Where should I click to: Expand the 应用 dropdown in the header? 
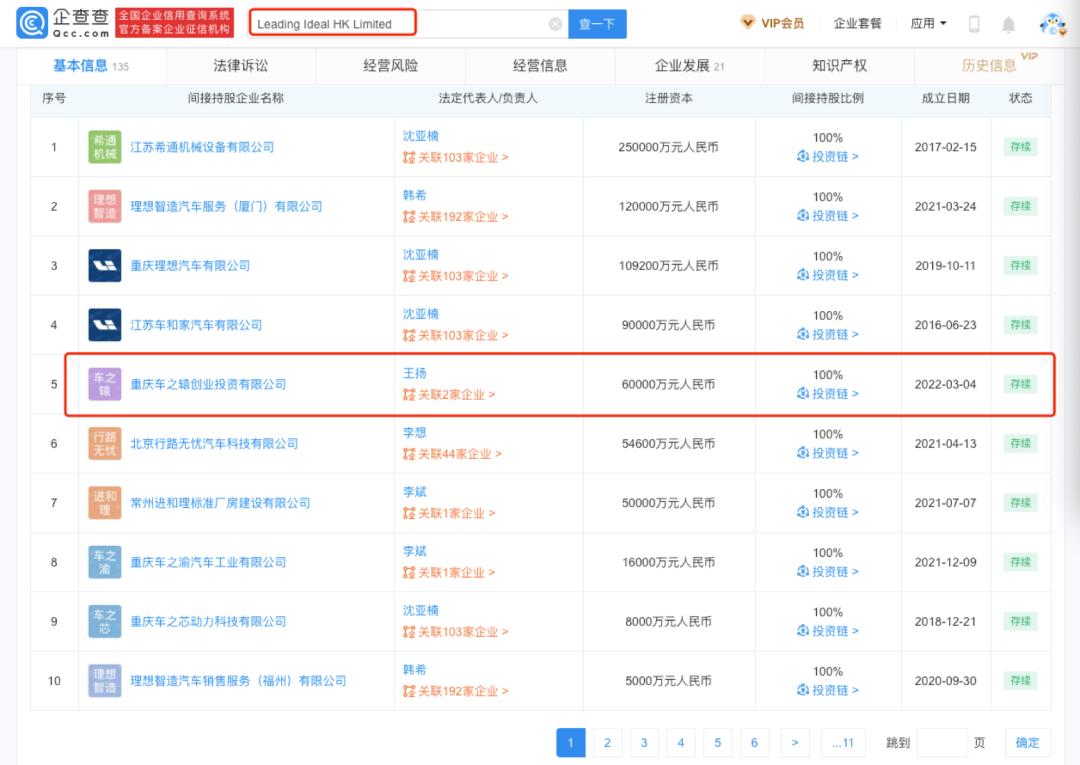[x=928, y=23]
